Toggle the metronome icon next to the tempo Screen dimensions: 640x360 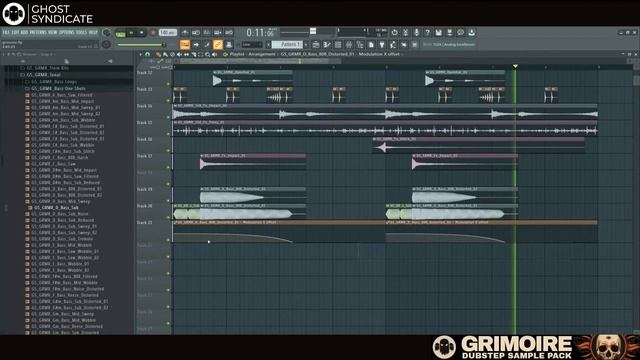click(185, 33)
